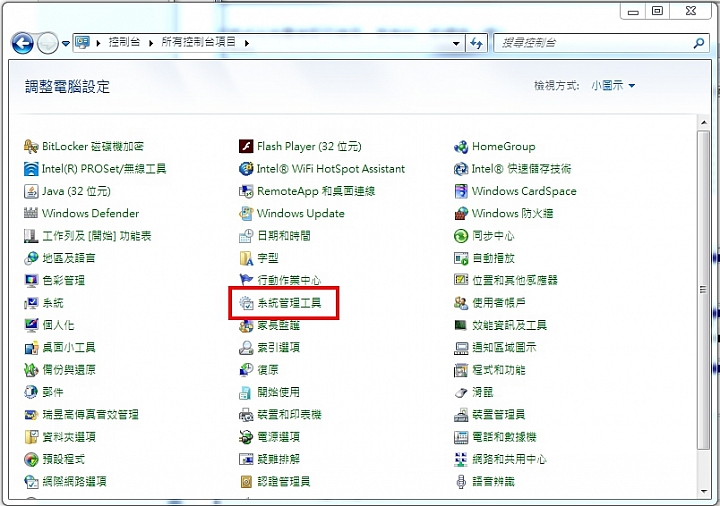Open the 使用者帳戶 users icon
This screenshot has width=720, height=506.
(x=461, y=303)
